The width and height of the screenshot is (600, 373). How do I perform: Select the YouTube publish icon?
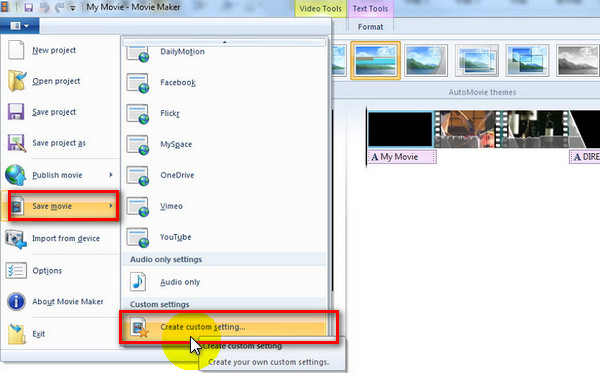click(138, 237)
